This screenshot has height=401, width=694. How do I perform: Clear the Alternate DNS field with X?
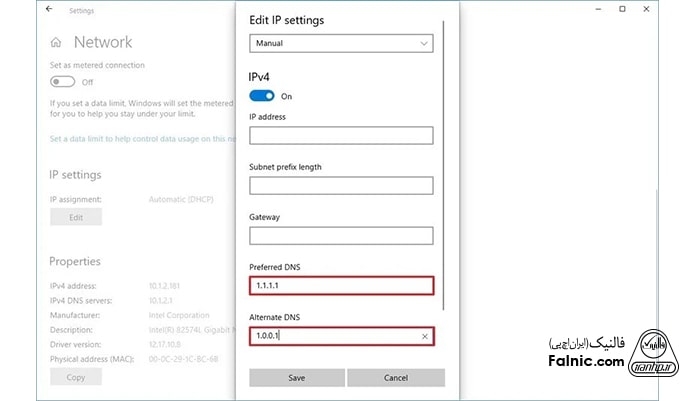(424, 336)
